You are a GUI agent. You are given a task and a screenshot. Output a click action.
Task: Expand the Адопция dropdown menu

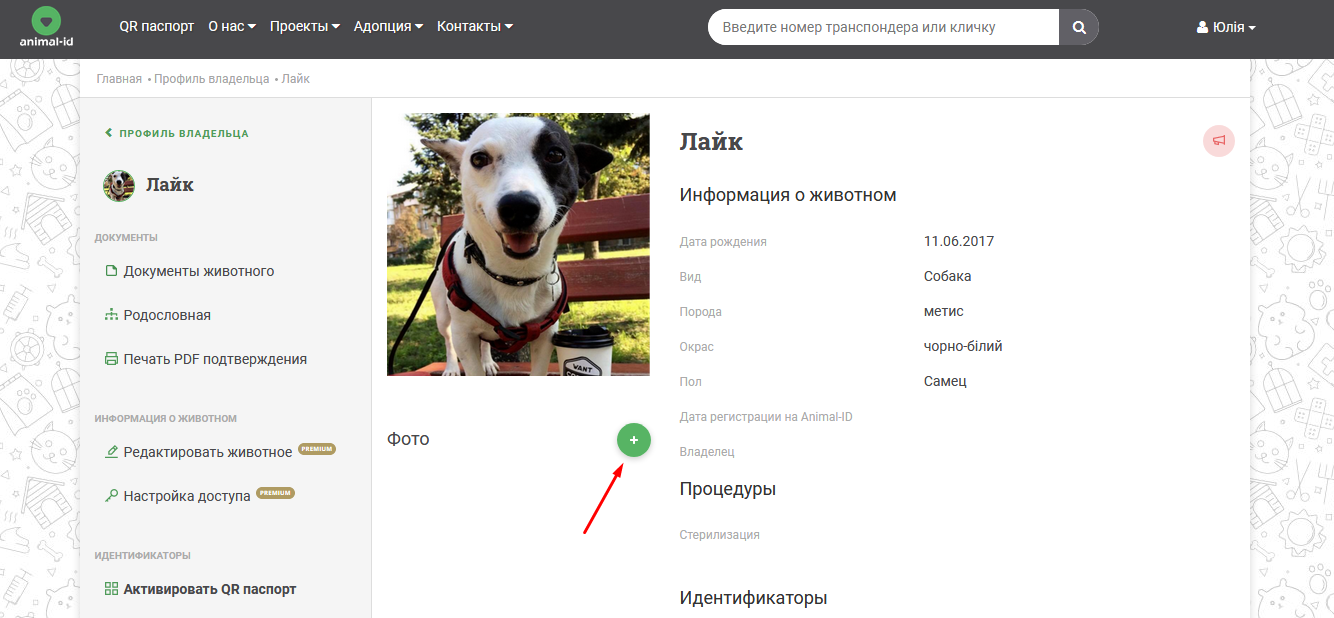tap(388, 27)
